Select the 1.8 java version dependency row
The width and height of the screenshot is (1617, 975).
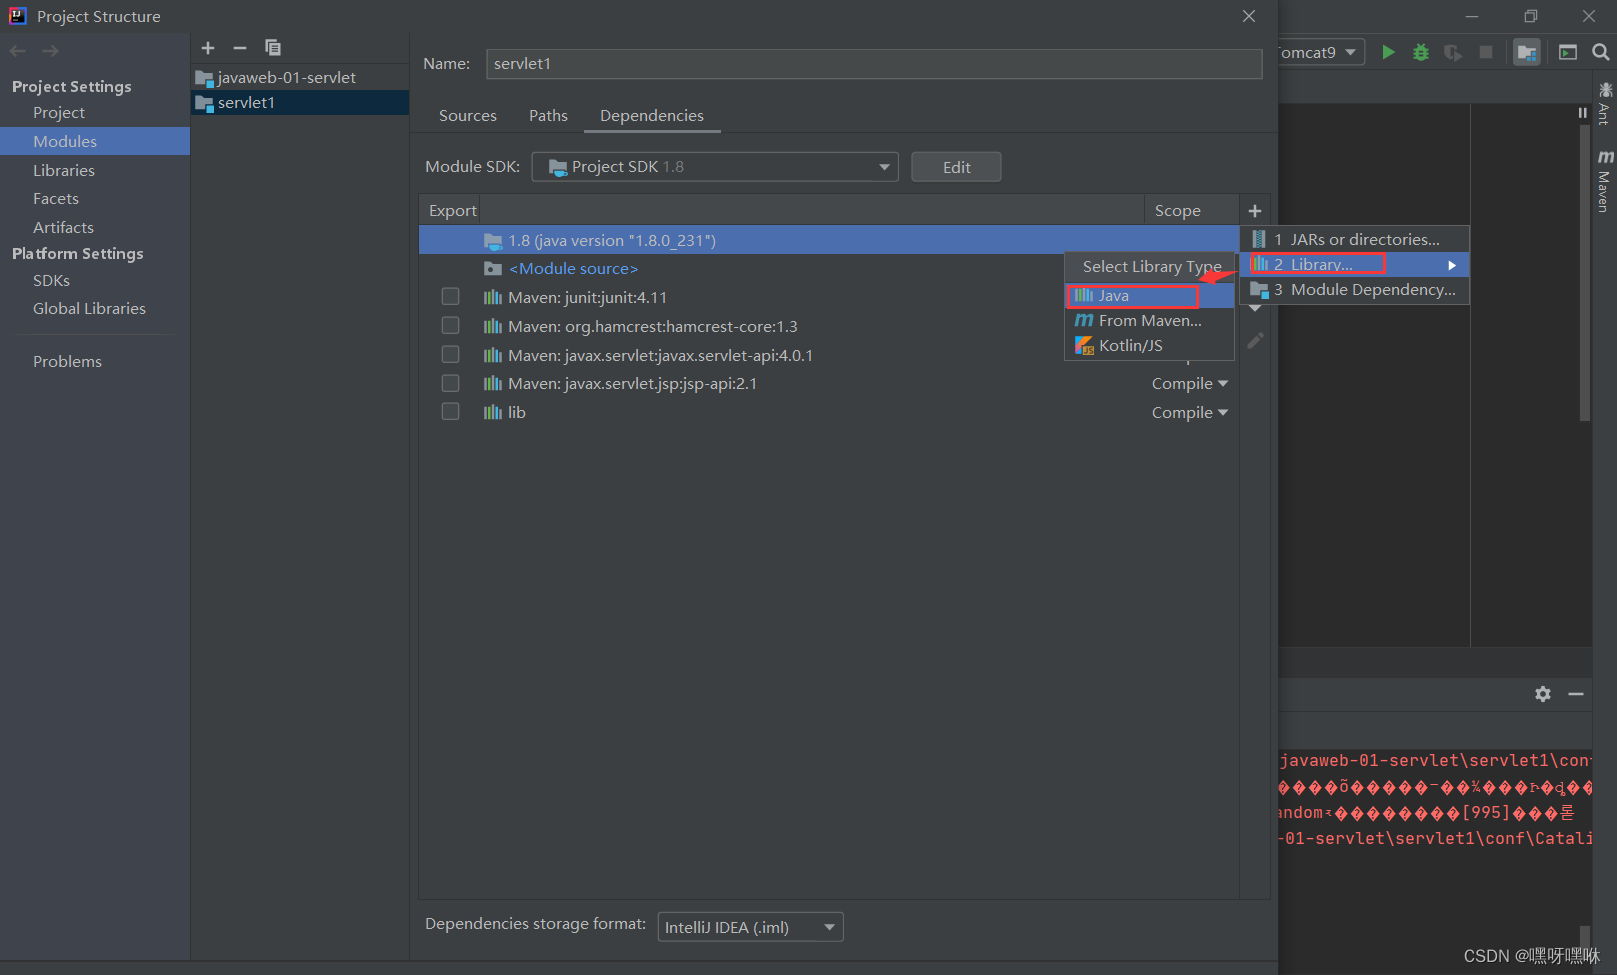(x=829, y=240)
